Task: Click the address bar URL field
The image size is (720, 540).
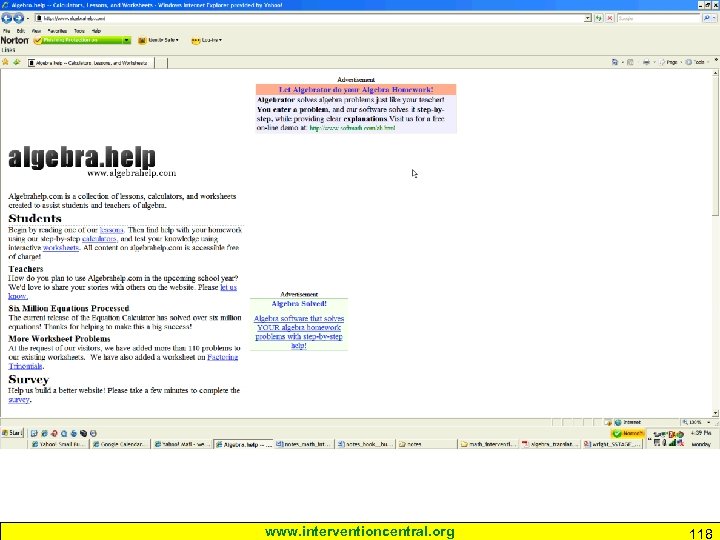Action: (309, 18)
